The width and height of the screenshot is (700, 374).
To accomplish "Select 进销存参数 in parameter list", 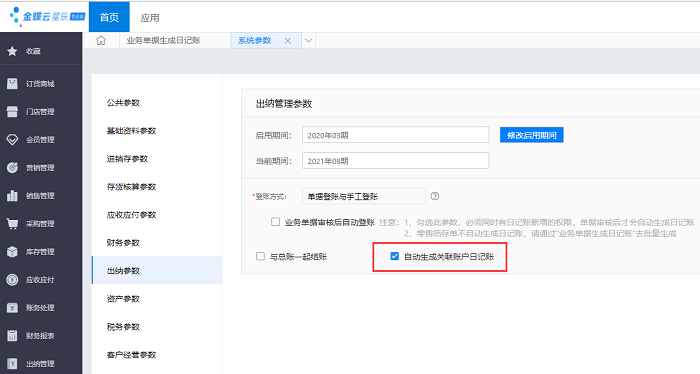I will (x=127, y=158).
